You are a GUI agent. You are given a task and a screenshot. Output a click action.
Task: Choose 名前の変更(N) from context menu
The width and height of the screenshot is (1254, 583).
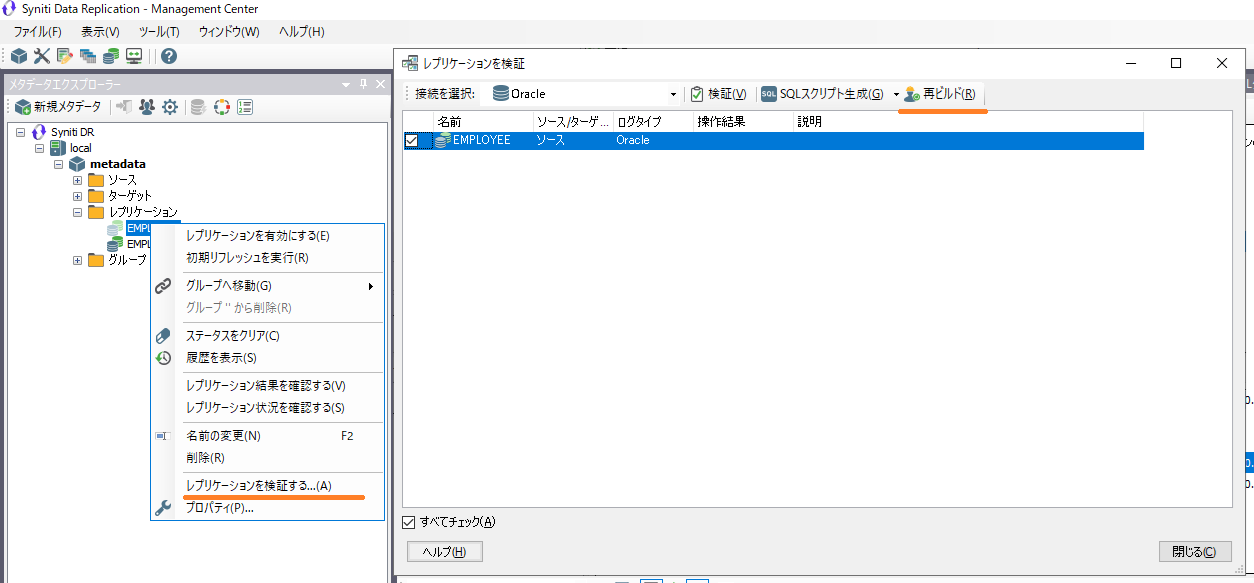(x=267, y=436)
